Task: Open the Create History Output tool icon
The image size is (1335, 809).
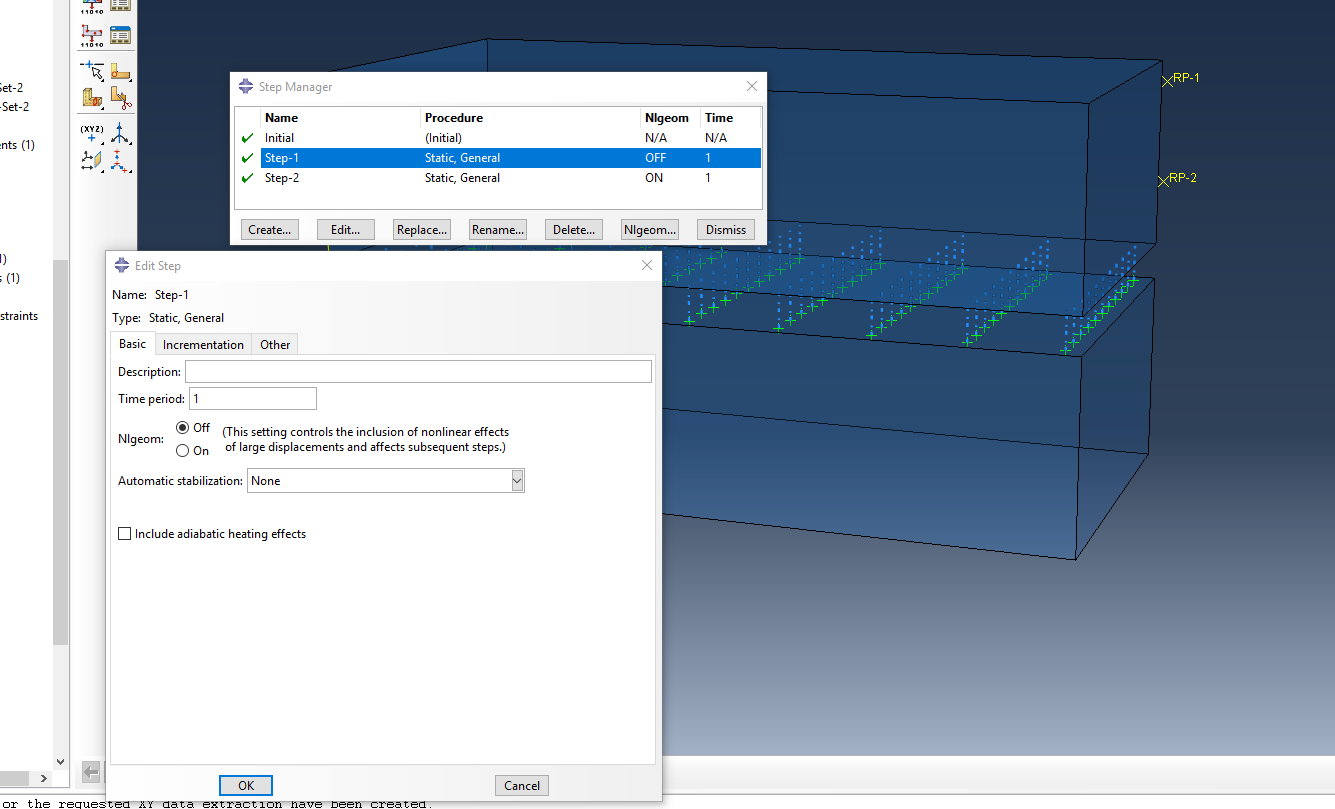Action: (x=91, y=36)
